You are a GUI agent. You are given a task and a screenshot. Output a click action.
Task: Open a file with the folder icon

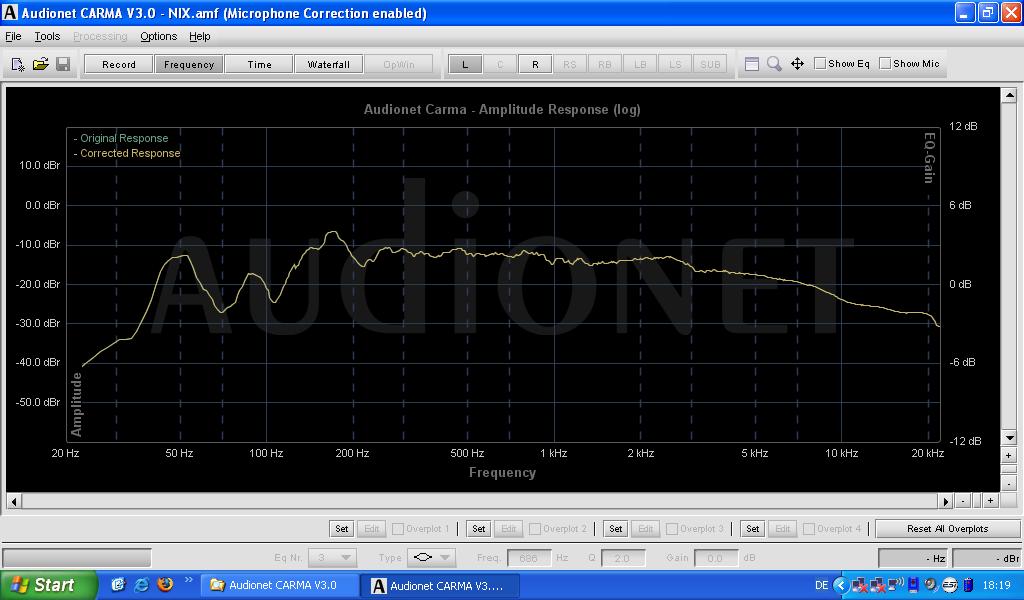[40, 64]
